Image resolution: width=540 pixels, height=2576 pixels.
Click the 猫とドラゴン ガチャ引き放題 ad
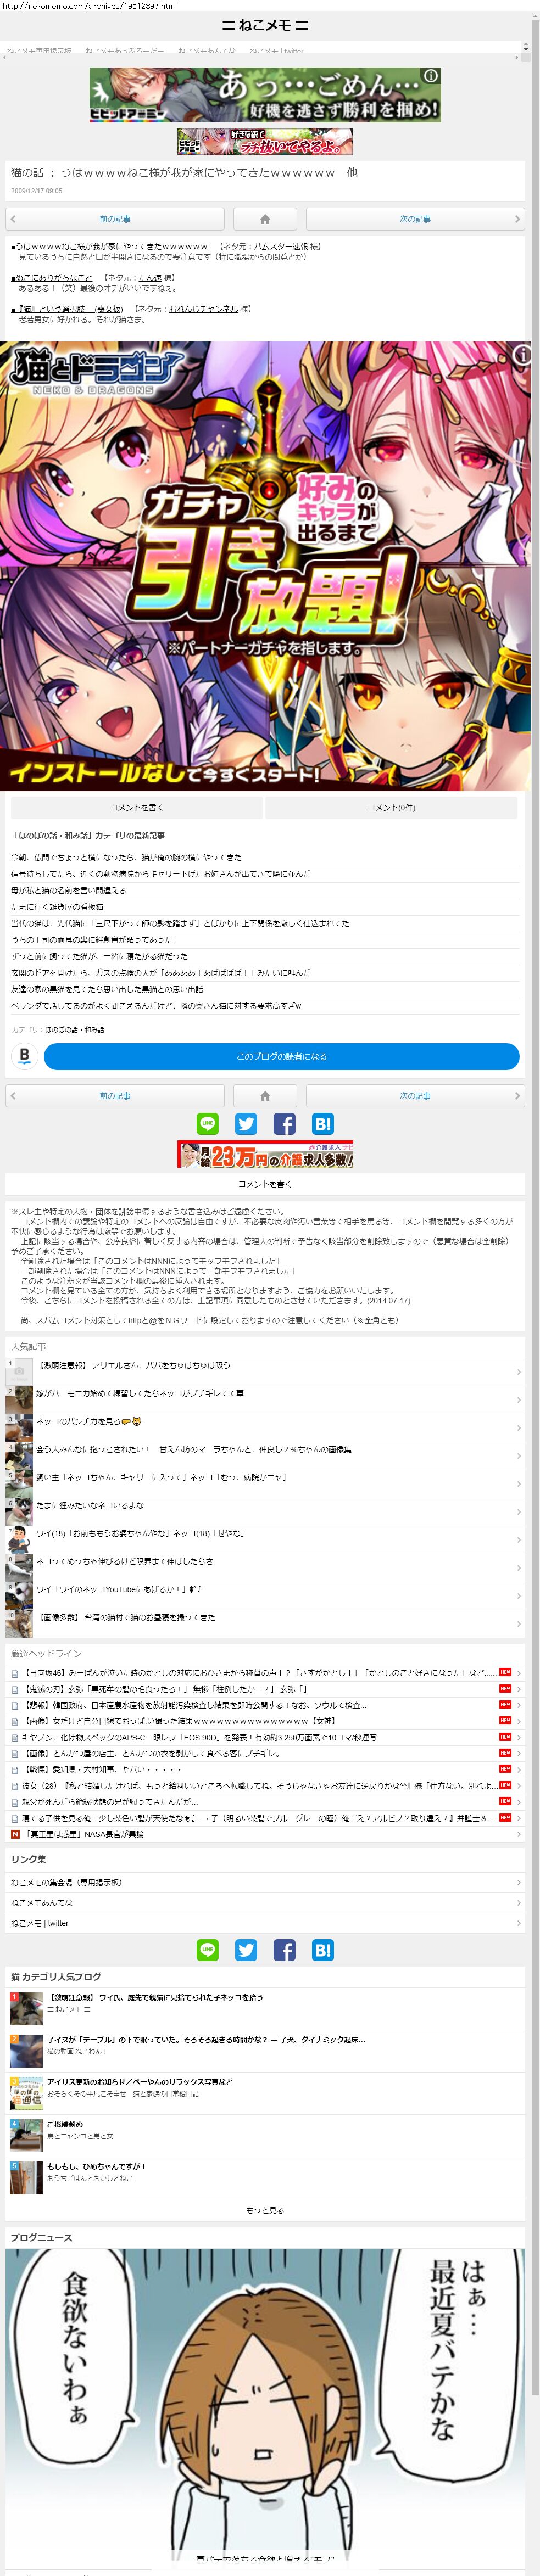tap(265, 566)
